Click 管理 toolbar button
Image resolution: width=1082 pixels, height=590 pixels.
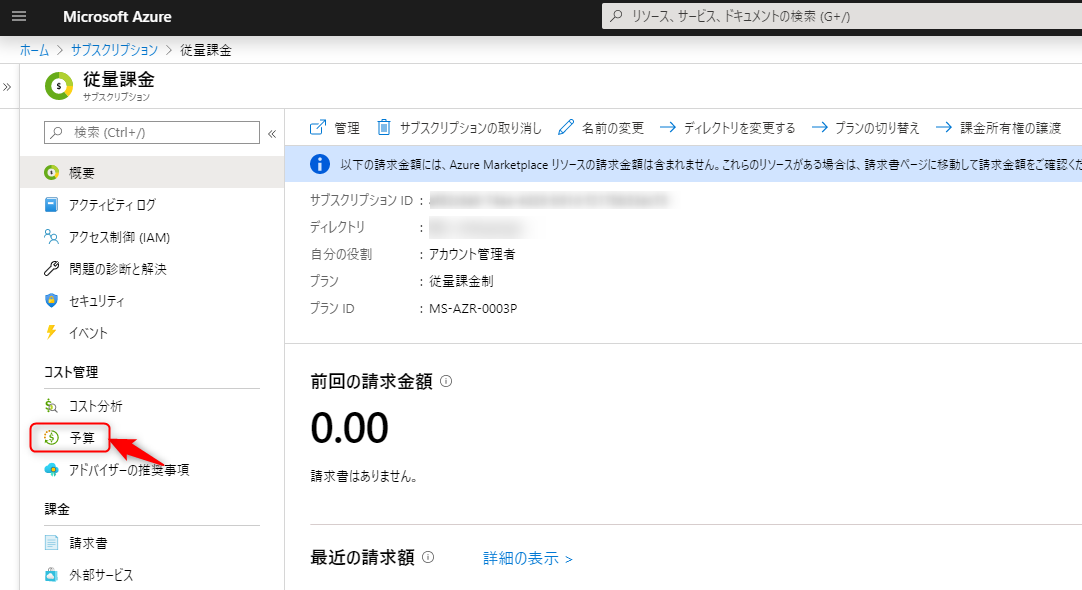click(335, 128)
